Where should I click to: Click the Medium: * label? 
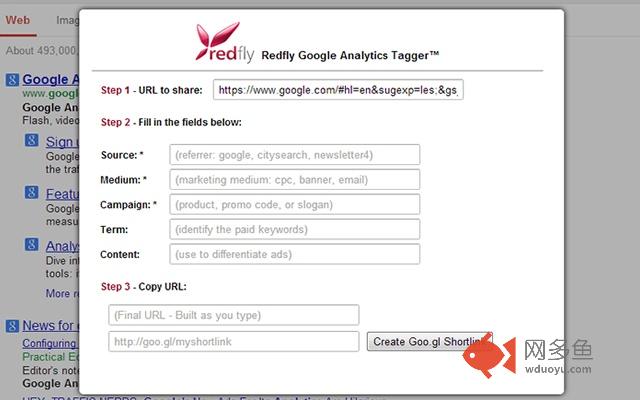coord(123,180)
